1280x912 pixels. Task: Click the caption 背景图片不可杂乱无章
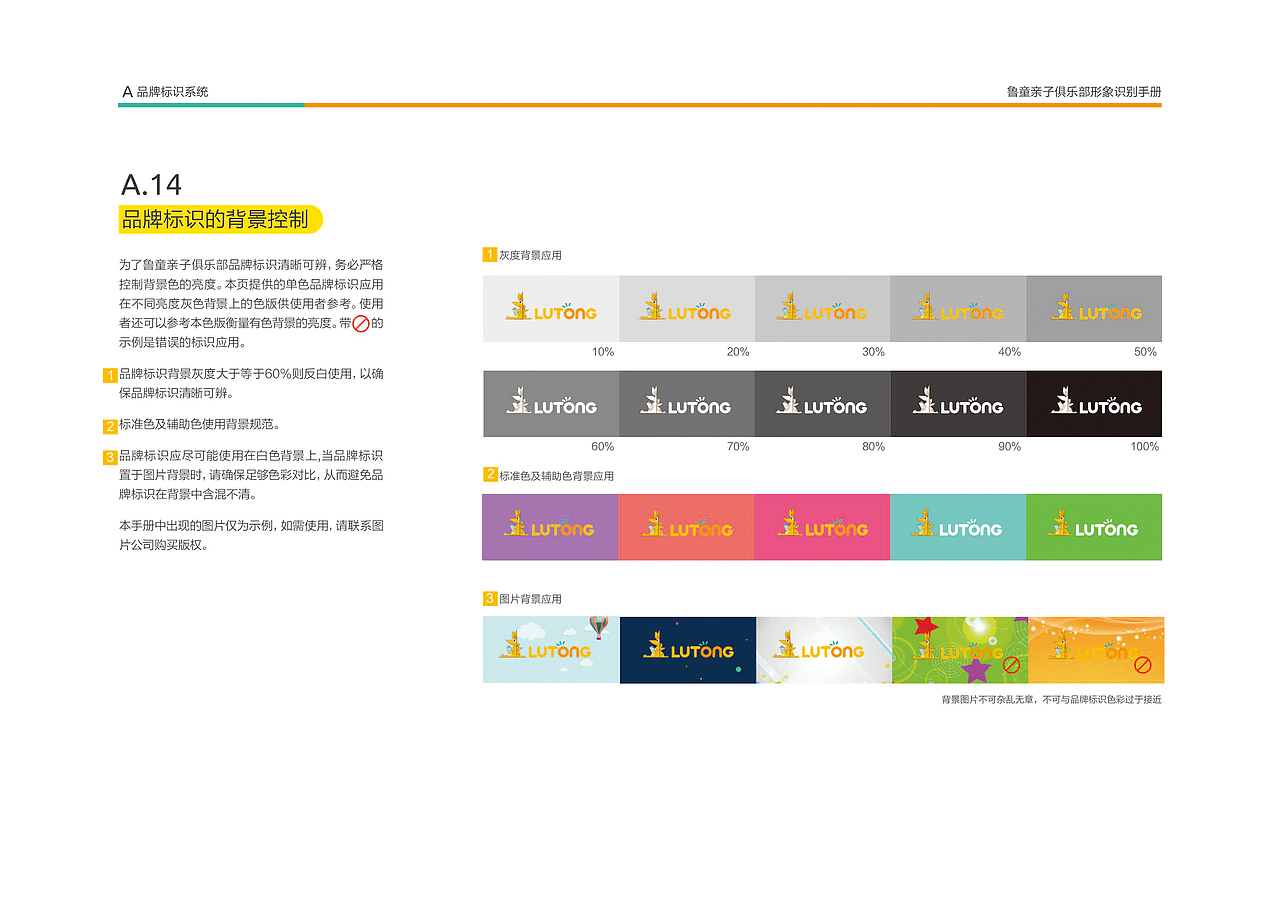click(988, 699)
